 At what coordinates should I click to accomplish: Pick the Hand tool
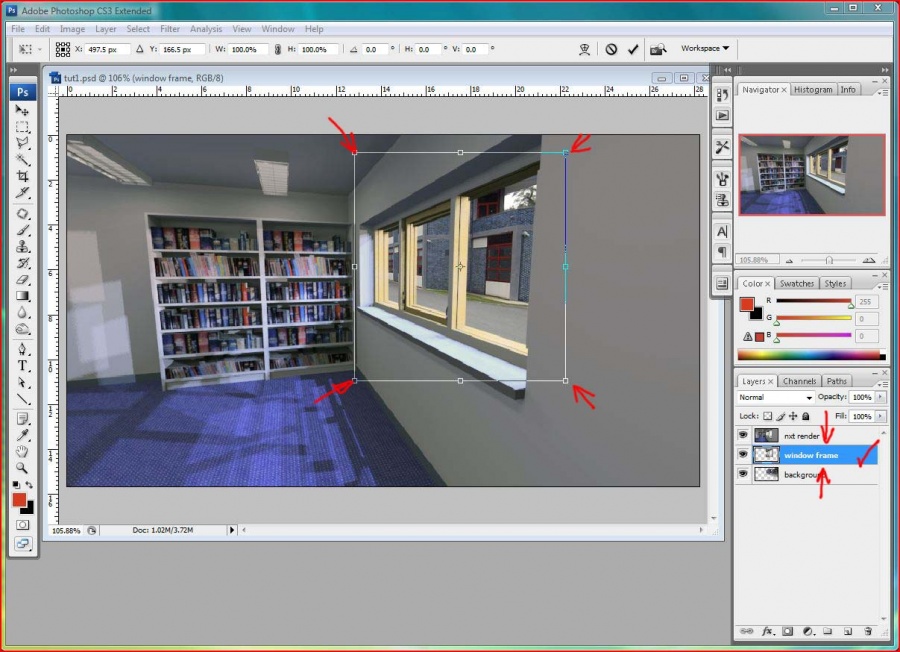click(x=23, y=451)
